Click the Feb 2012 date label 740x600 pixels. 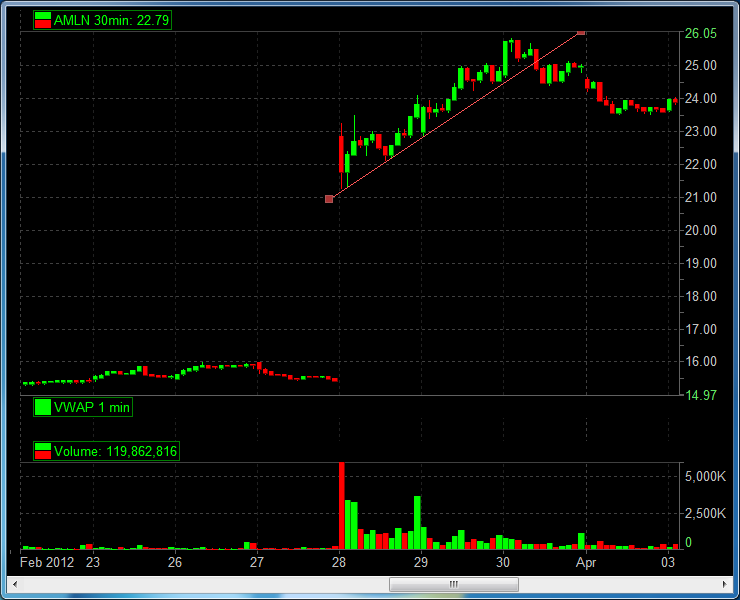[47, 563]
